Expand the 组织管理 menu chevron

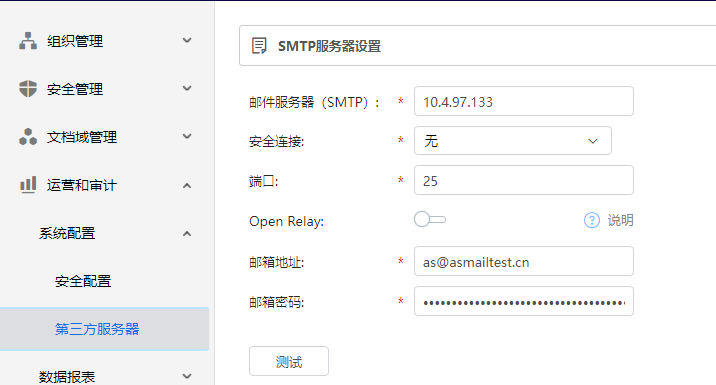pyautogui.click(x=187, y=41)
